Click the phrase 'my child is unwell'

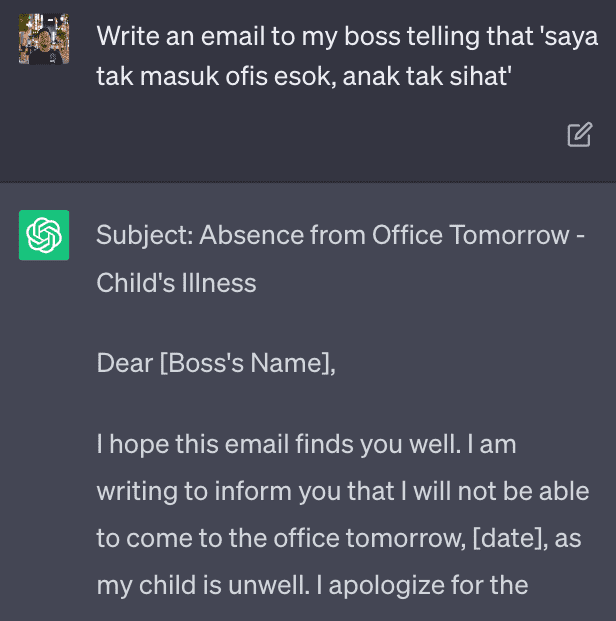(x=201, y=586)
